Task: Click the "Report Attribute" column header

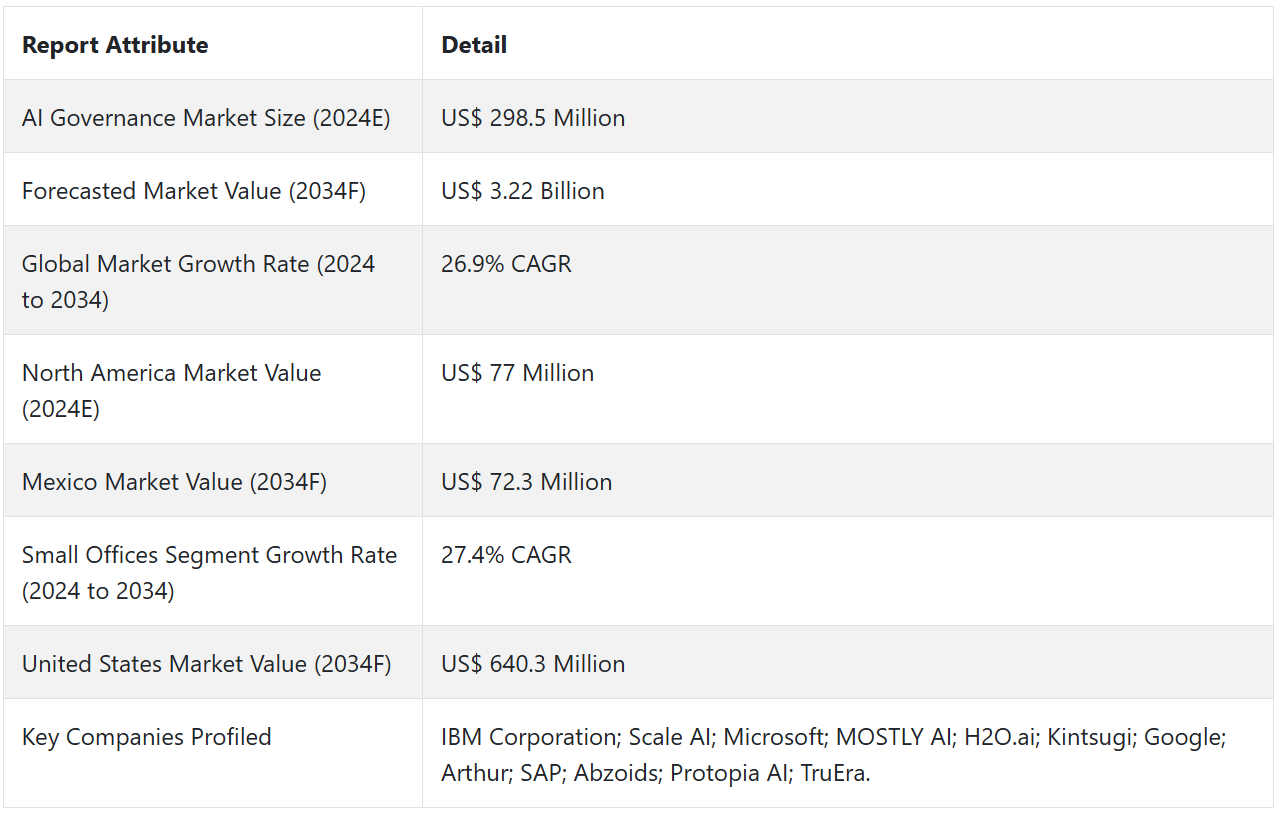Action: point(115,45)
